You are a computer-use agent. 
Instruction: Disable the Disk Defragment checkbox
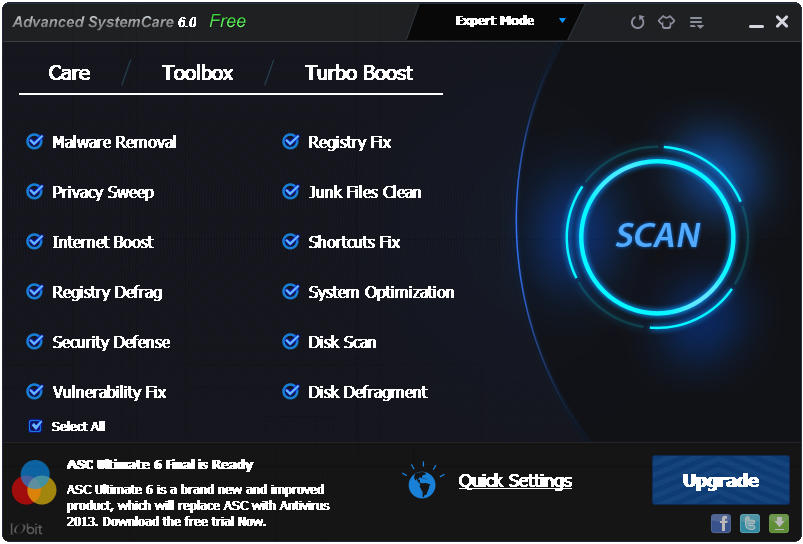(x=291, y=392)
